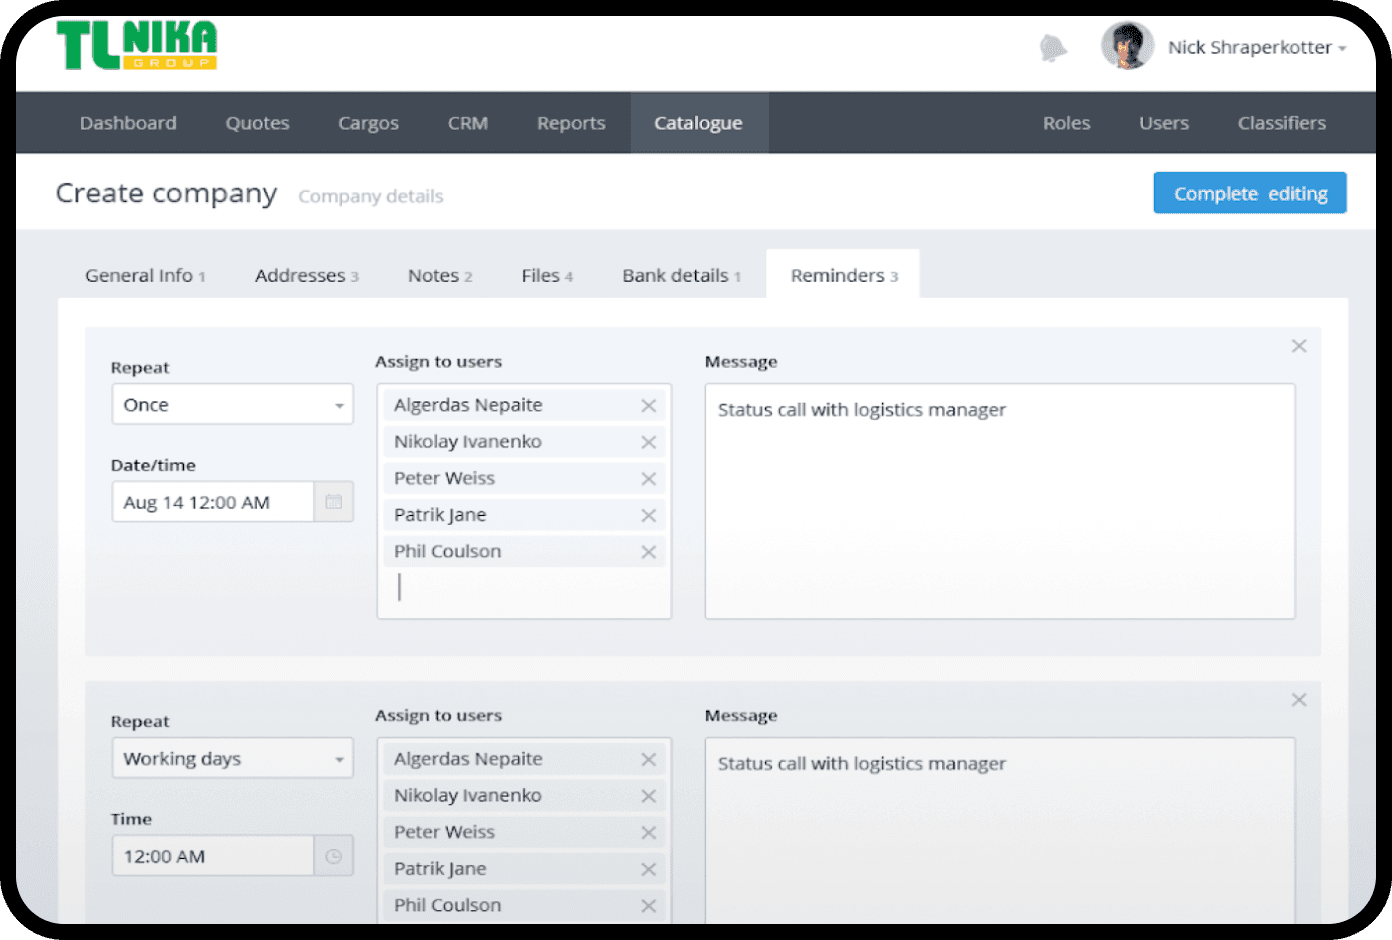Open the notifications bell icon
The width and height of the screenshot is (1392, 940).
[1053, 47]
